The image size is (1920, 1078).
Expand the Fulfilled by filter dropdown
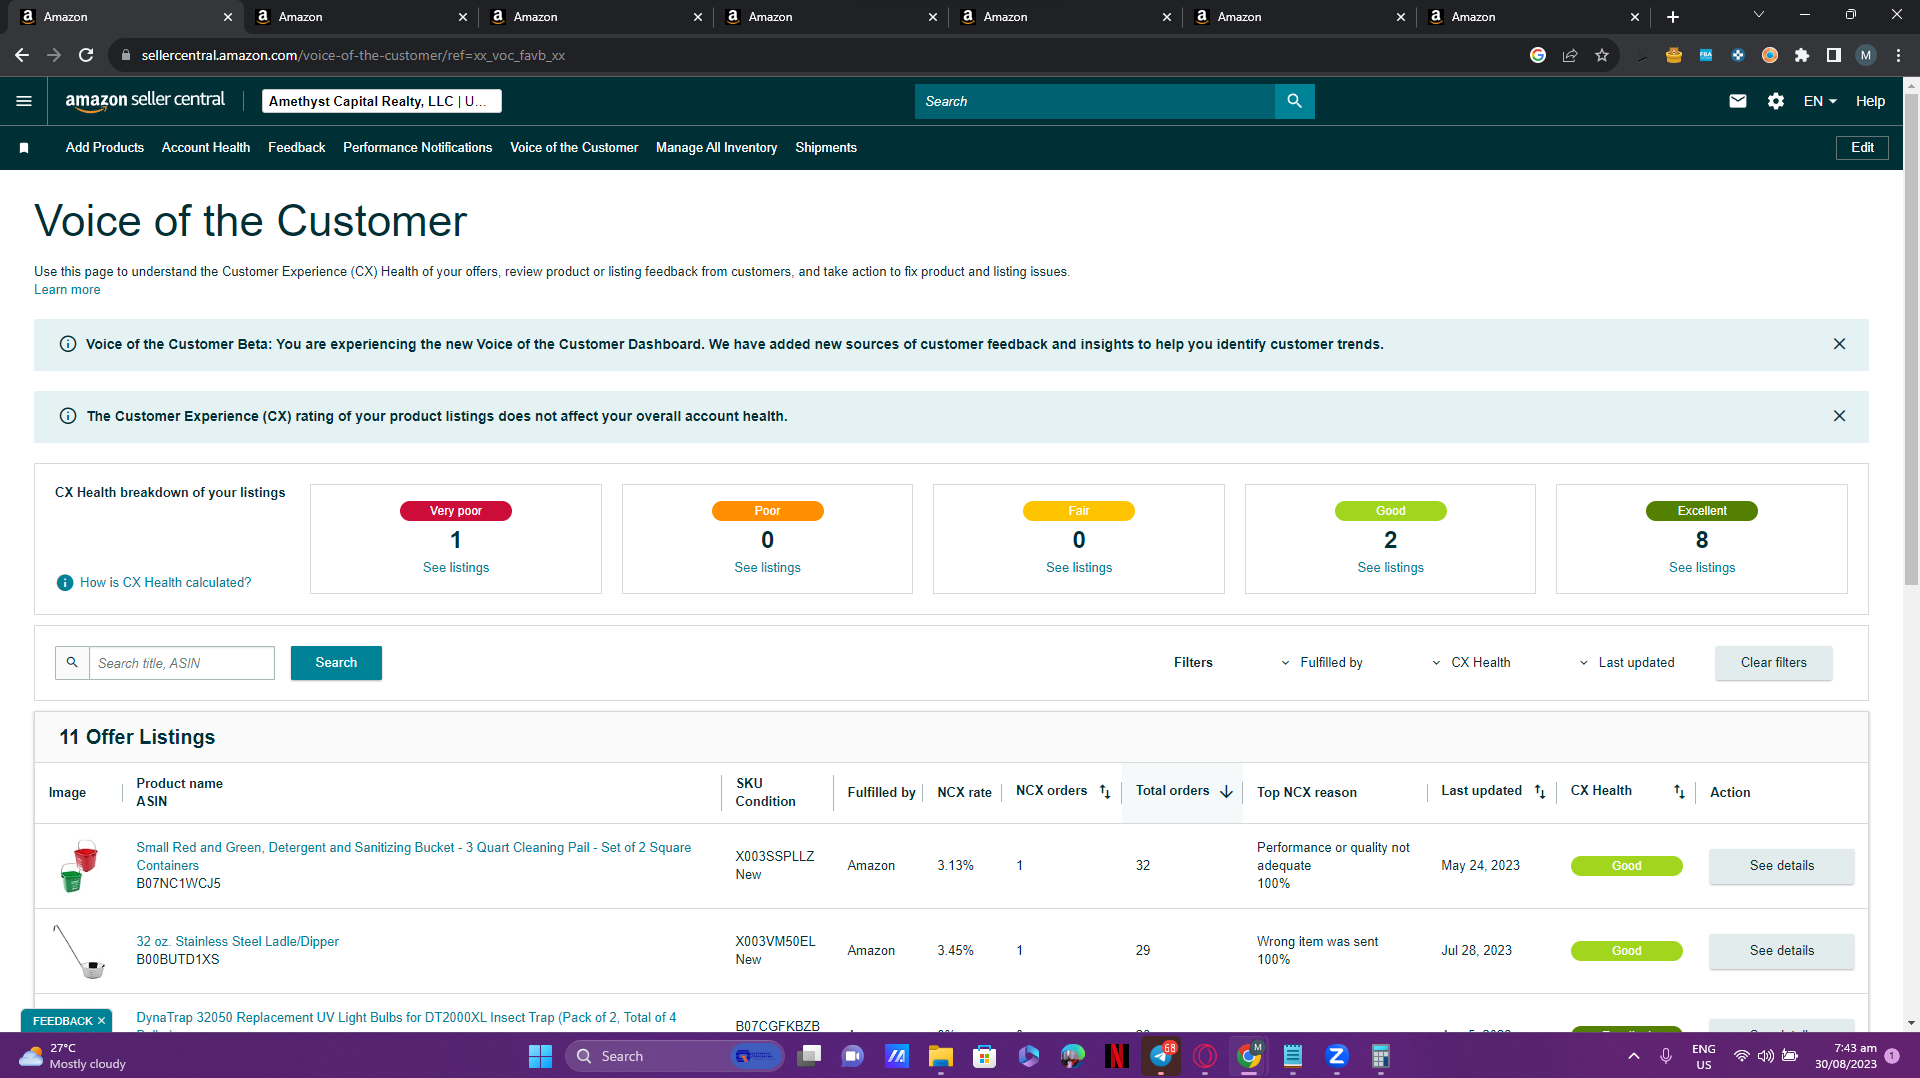point(1322,663)
